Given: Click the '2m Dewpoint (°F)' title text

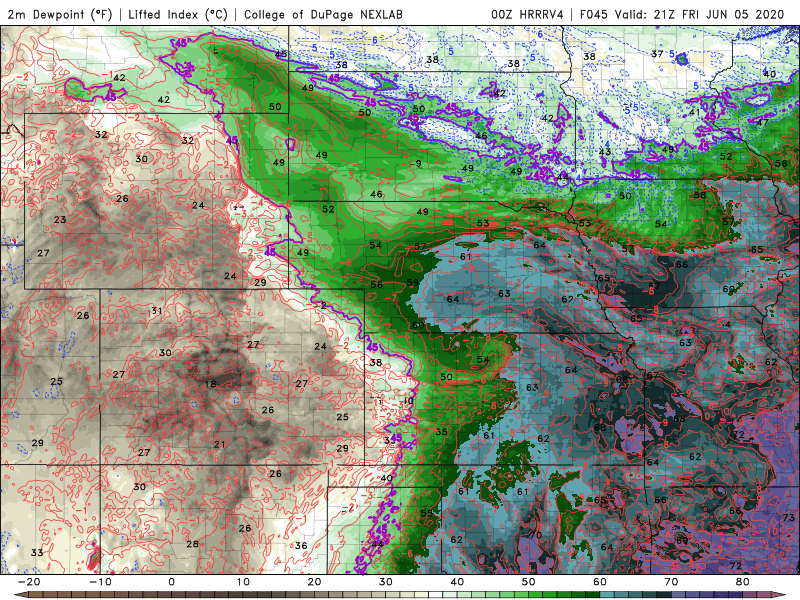Looking at the screenshot, I should (59, 14).
